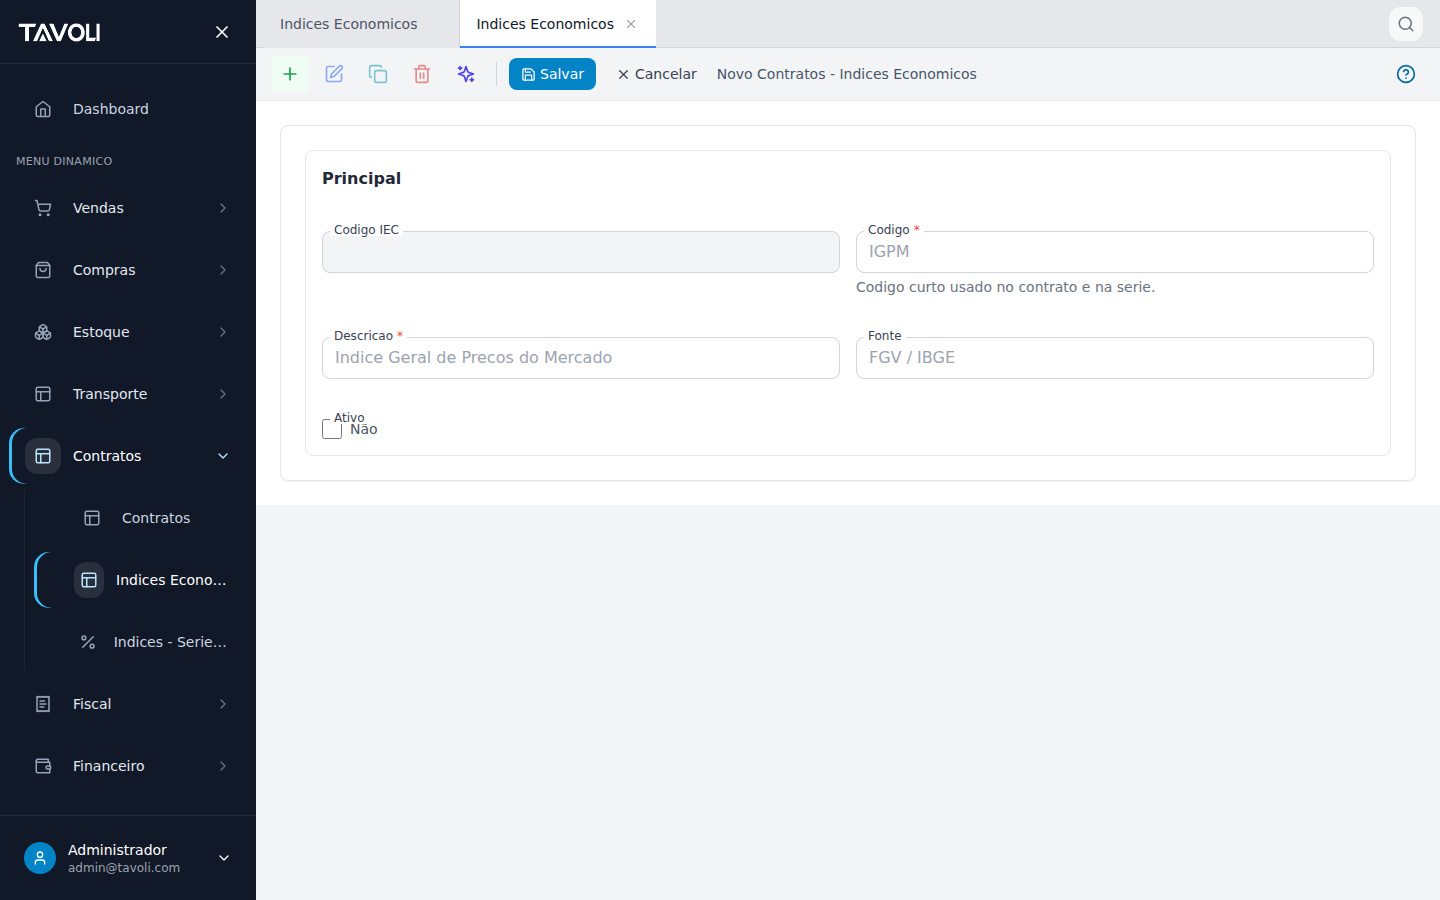
Task: Click the percent icon for Indices Series
Action: coord(88,642)
